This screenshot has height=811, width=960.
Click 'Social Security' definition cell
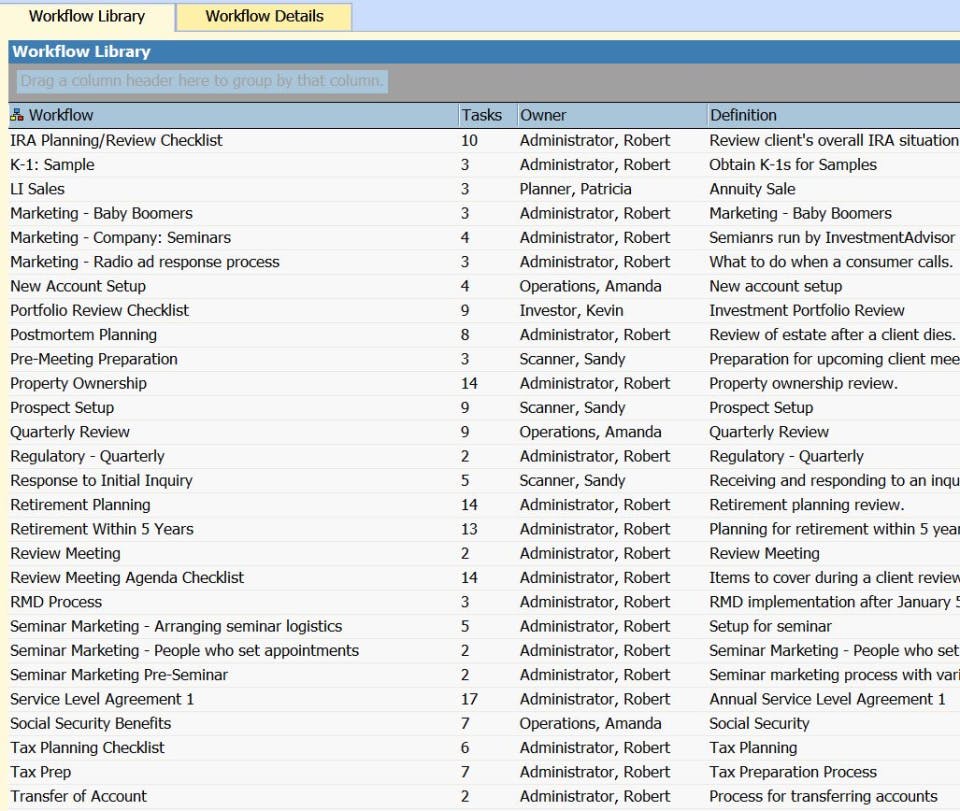click(x=759, y=723)
